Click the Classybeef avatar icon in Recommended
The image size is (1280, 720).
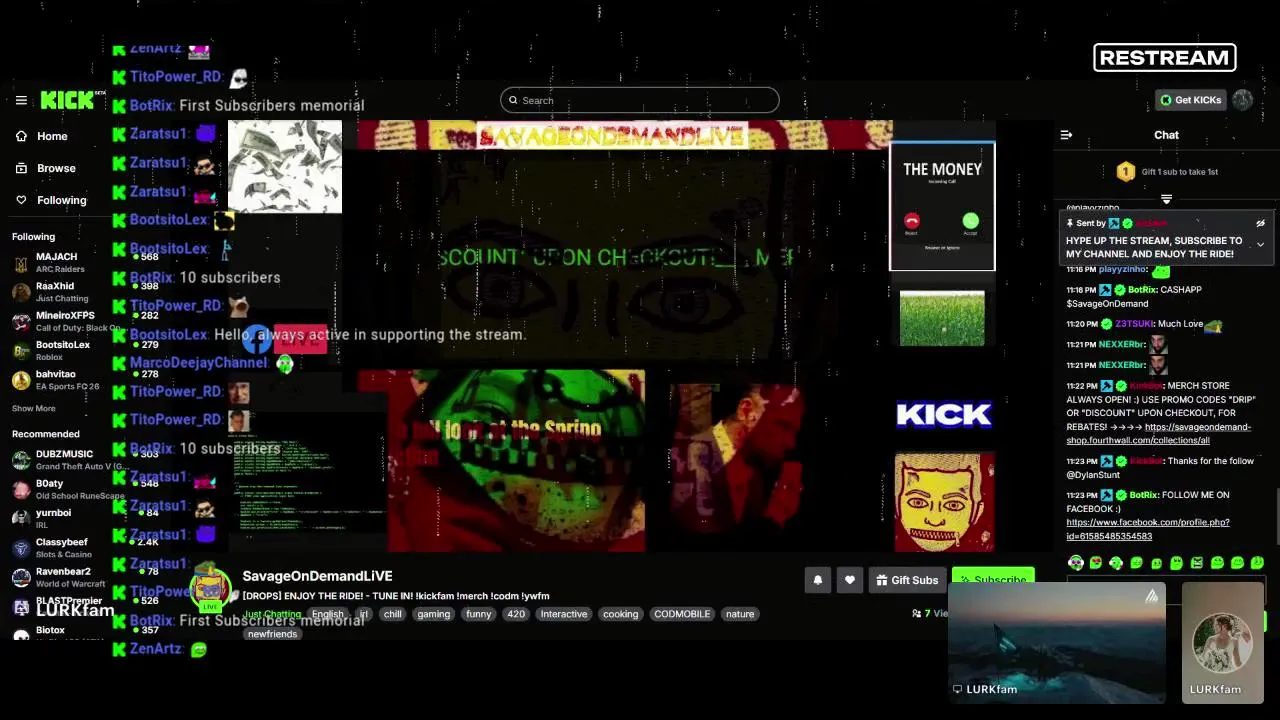pos(21,548)
